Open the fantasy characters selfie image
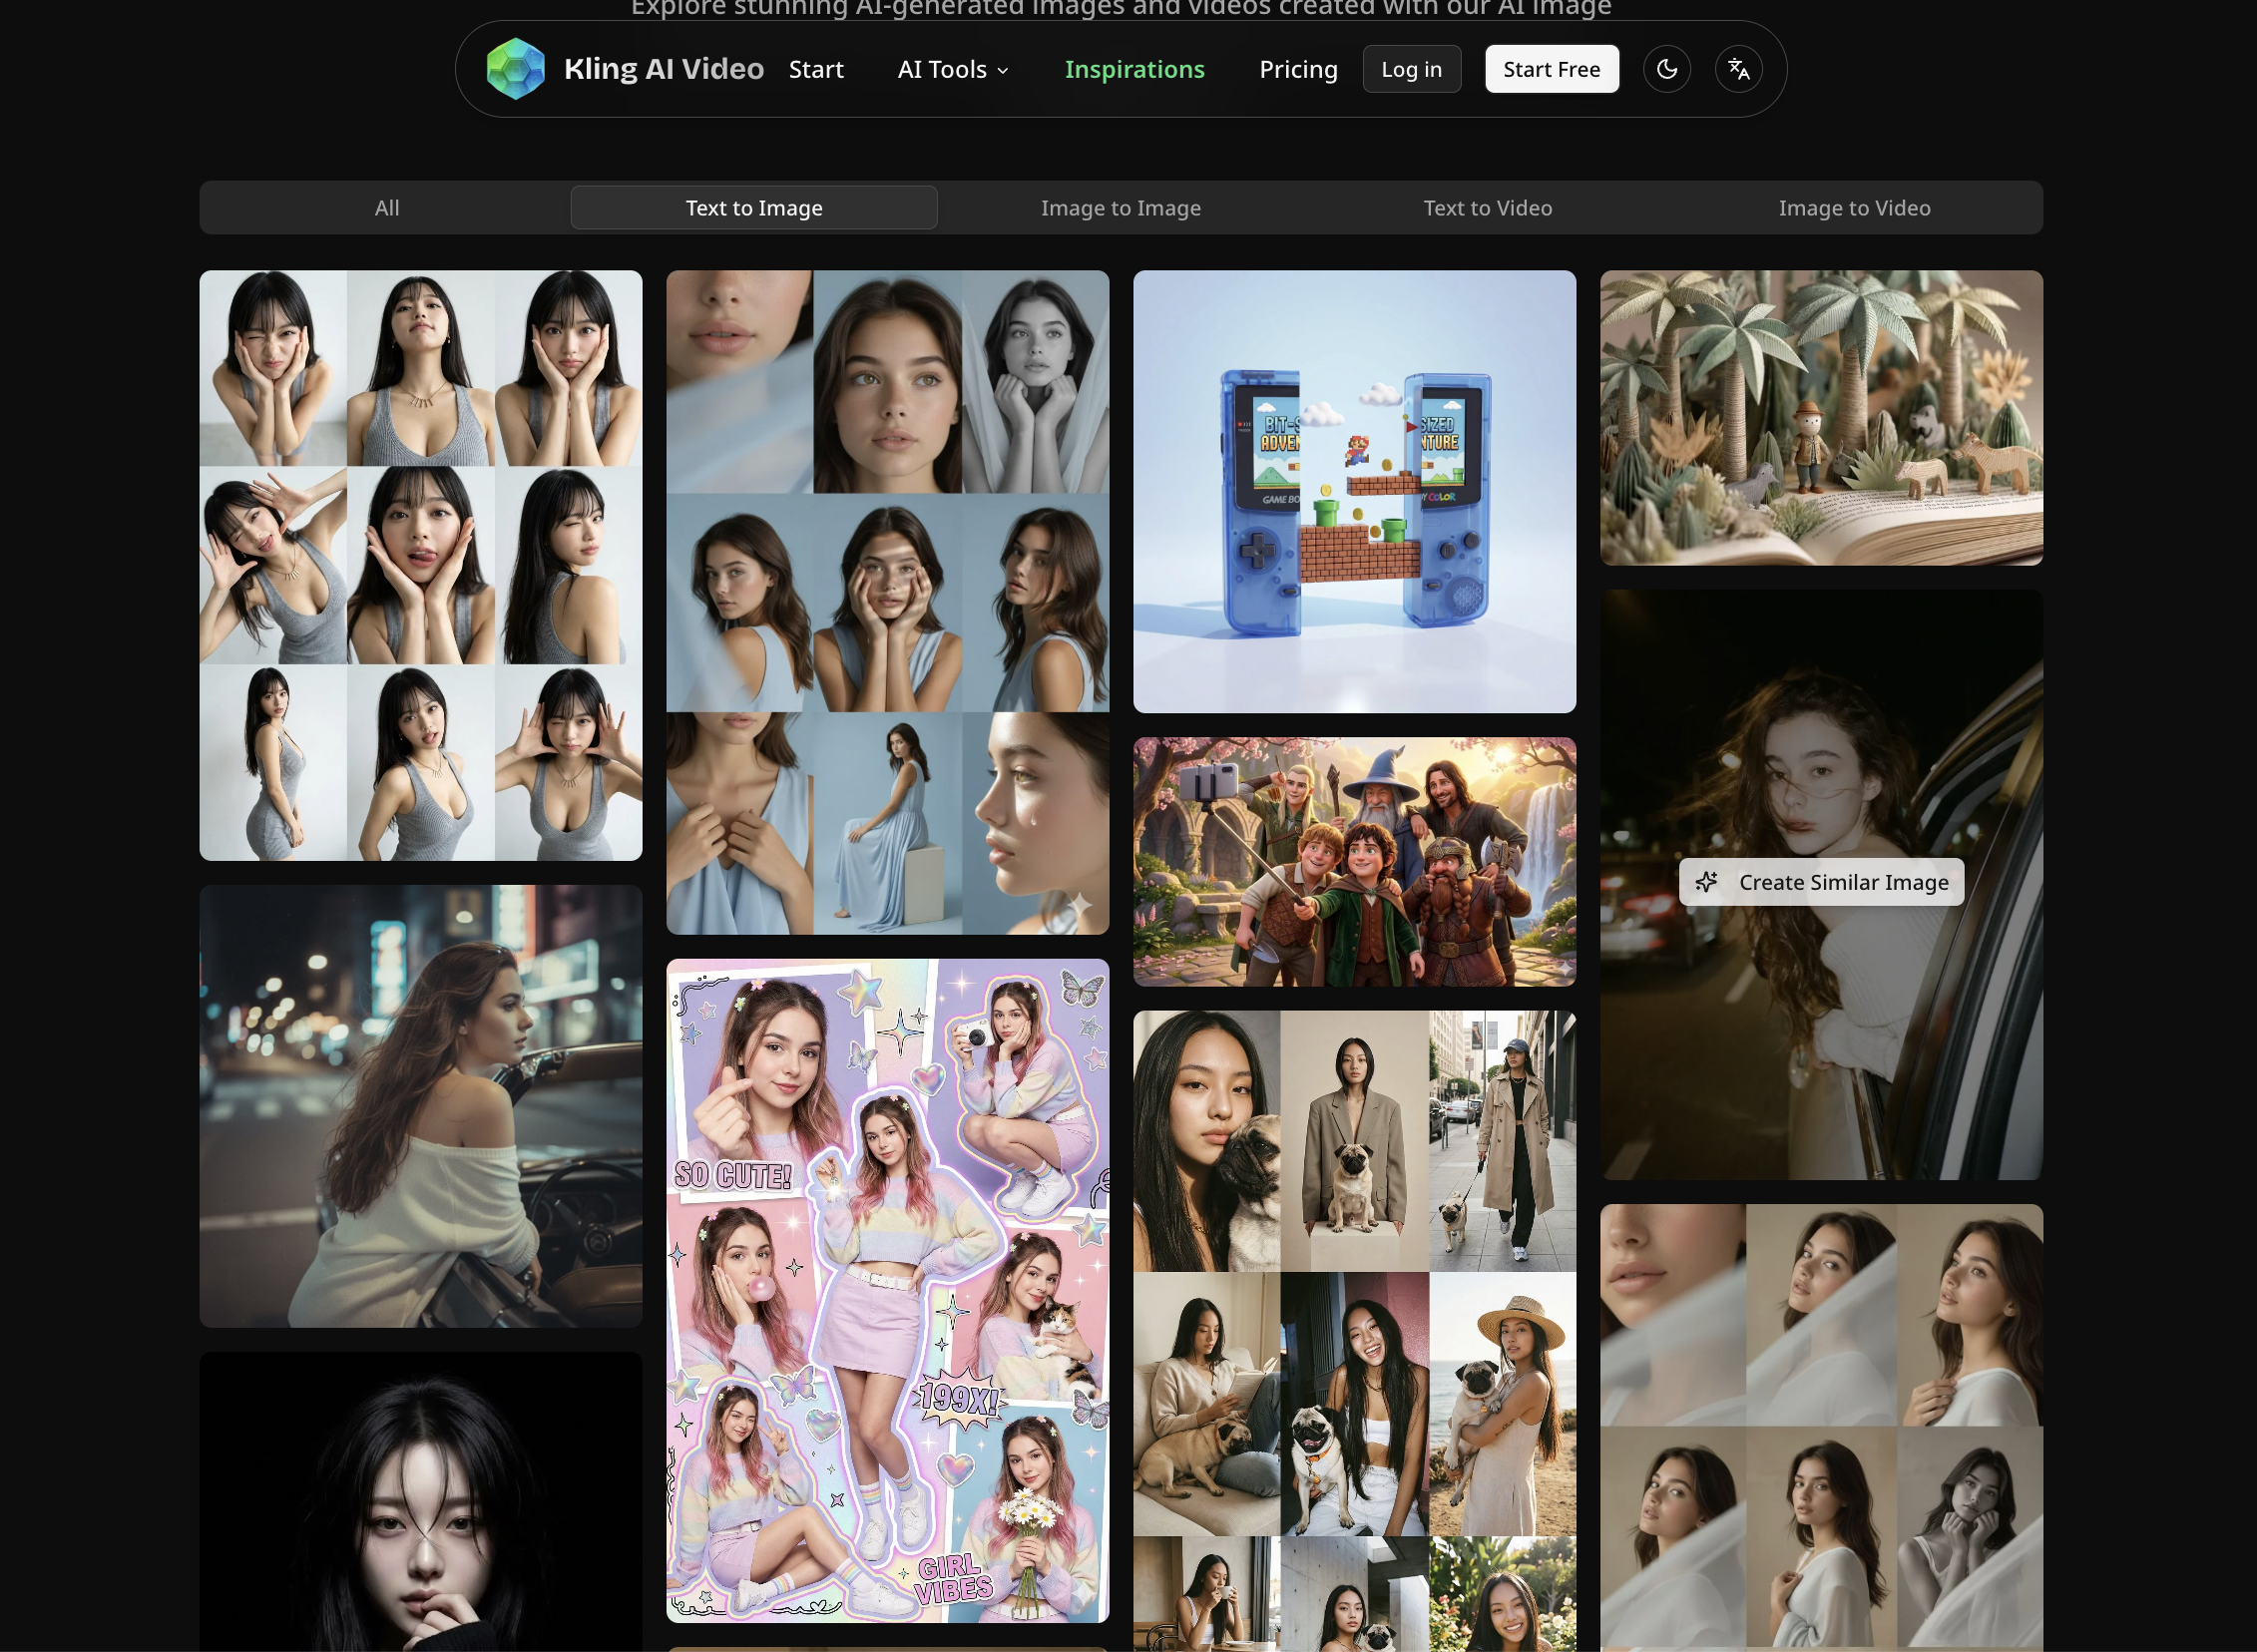Image resolution: width=2257 pixels, height=1652 pixels. click(x=1354, y=862)
